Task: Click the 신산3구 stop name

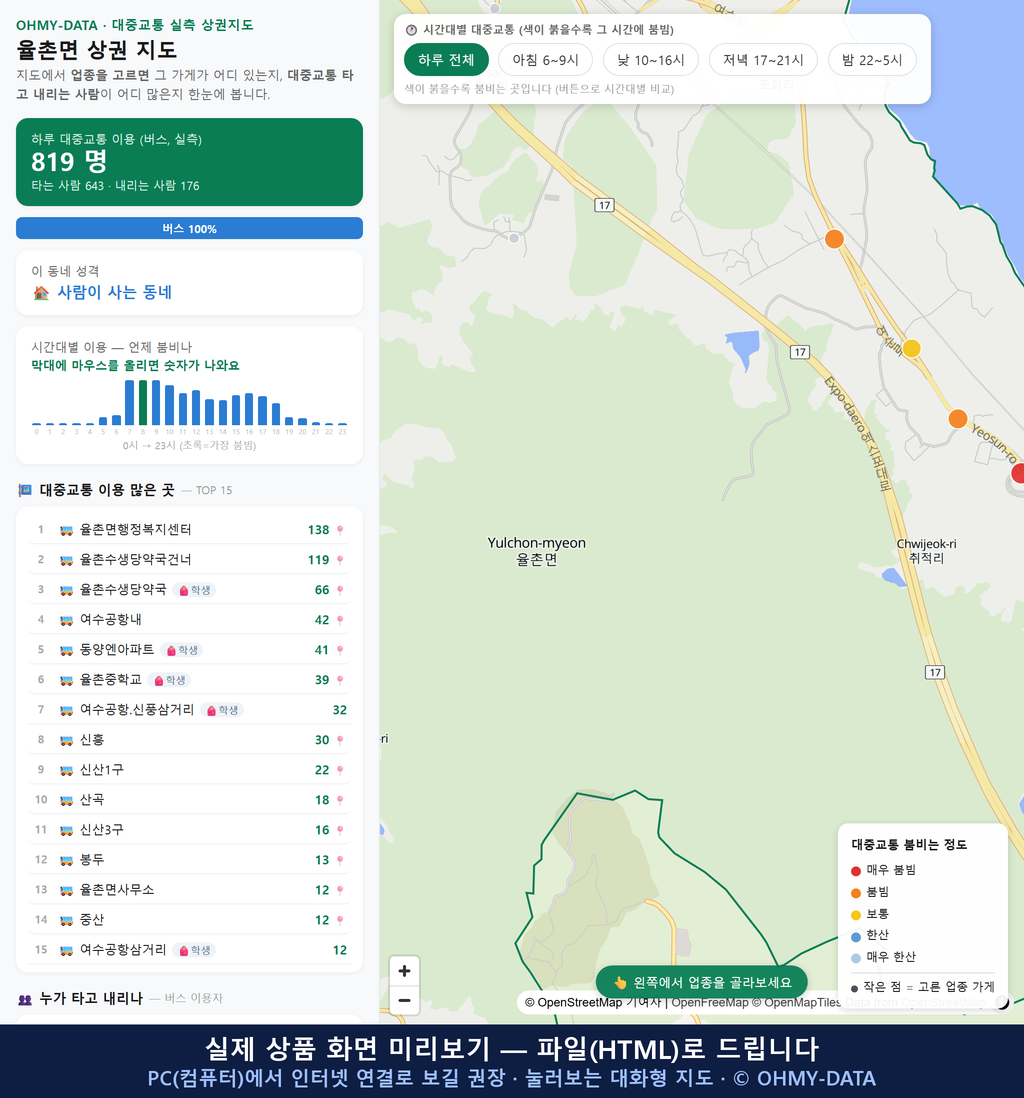Action: (x=102, y=830)
